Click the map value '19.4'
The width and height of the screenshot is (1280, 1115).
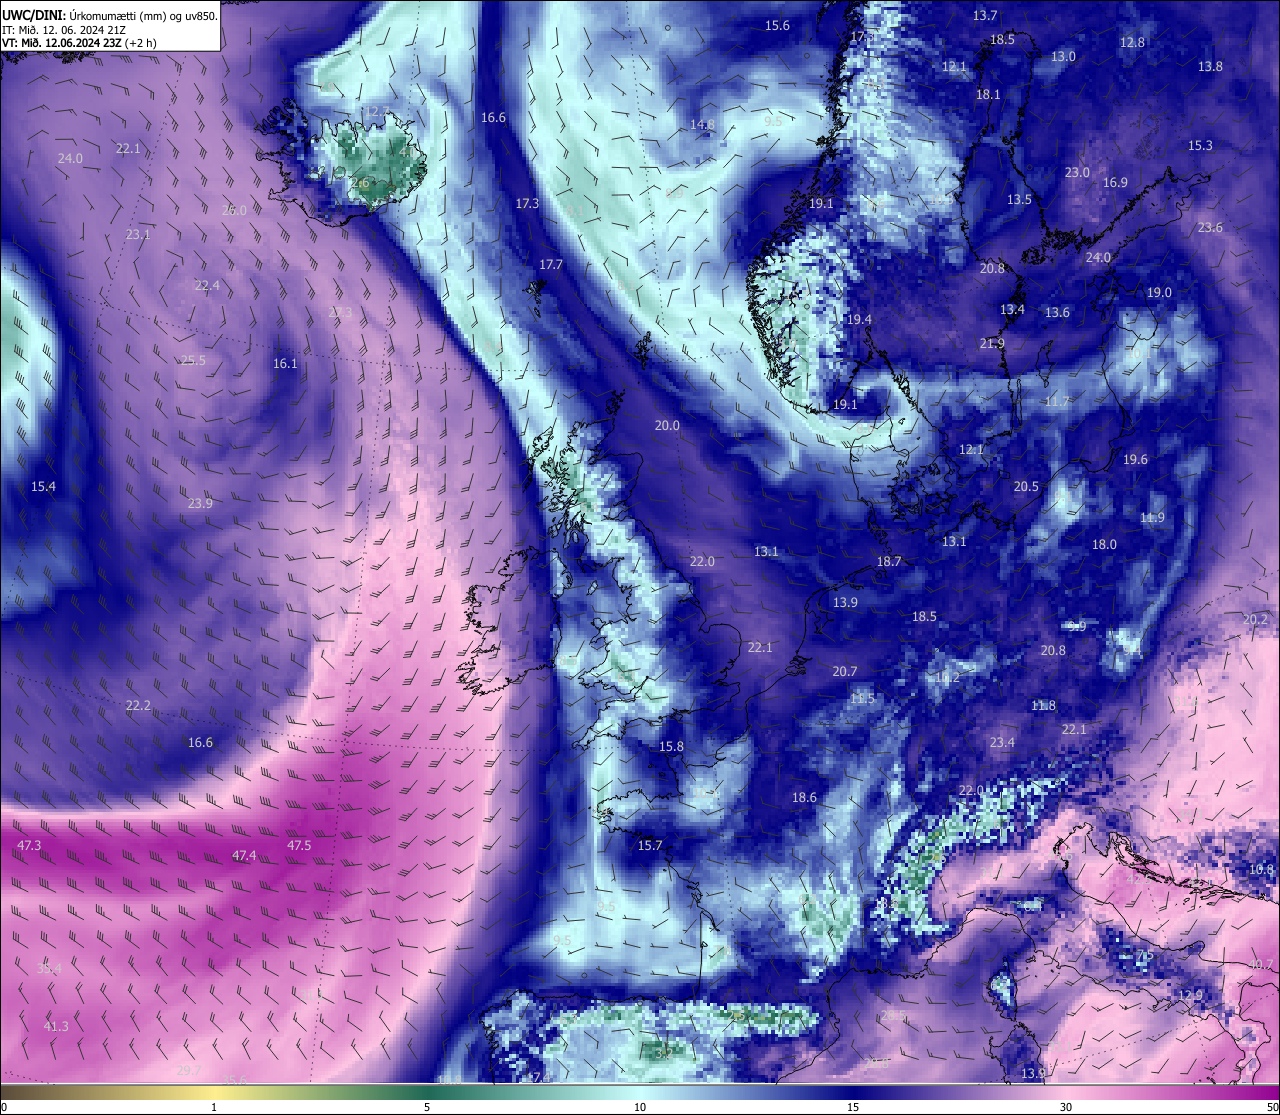tap(859, 320)
